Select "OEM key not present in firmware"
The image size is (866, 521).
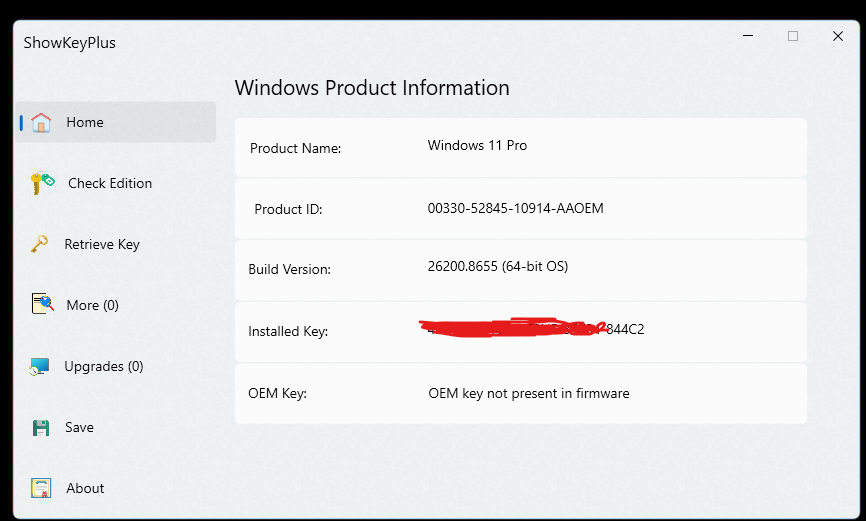tap(529, 393)
